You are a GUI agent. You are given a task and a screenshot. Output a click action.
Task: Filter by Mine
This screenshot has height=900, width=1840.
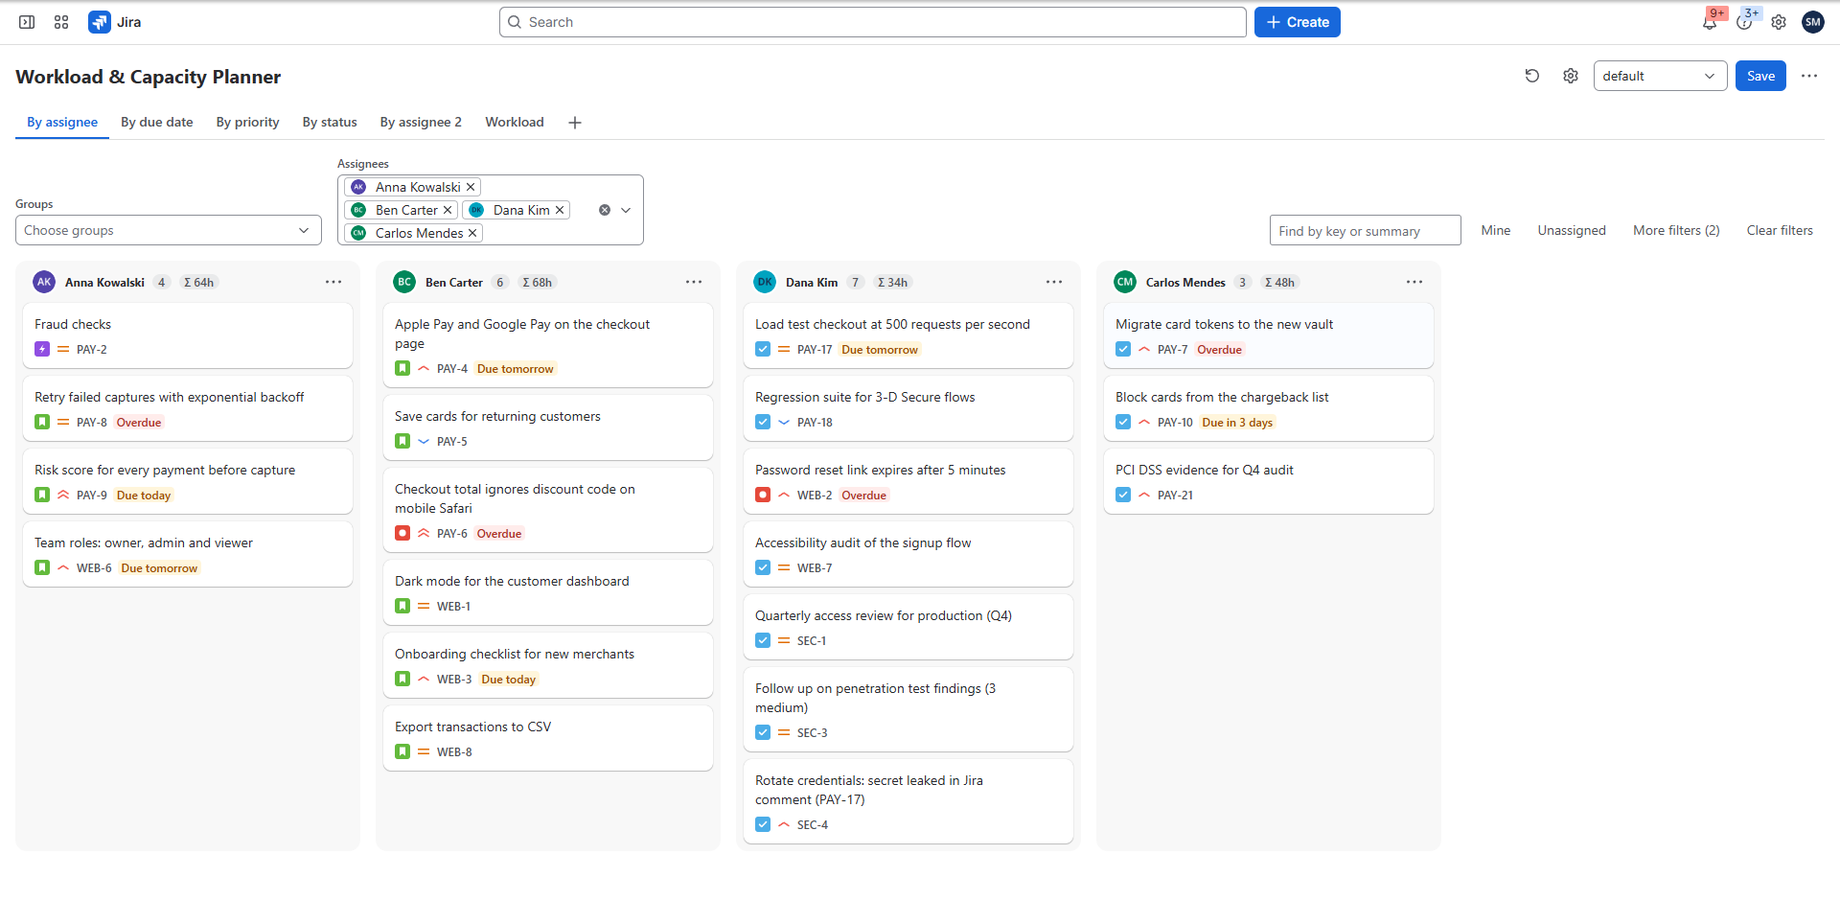1495,230
